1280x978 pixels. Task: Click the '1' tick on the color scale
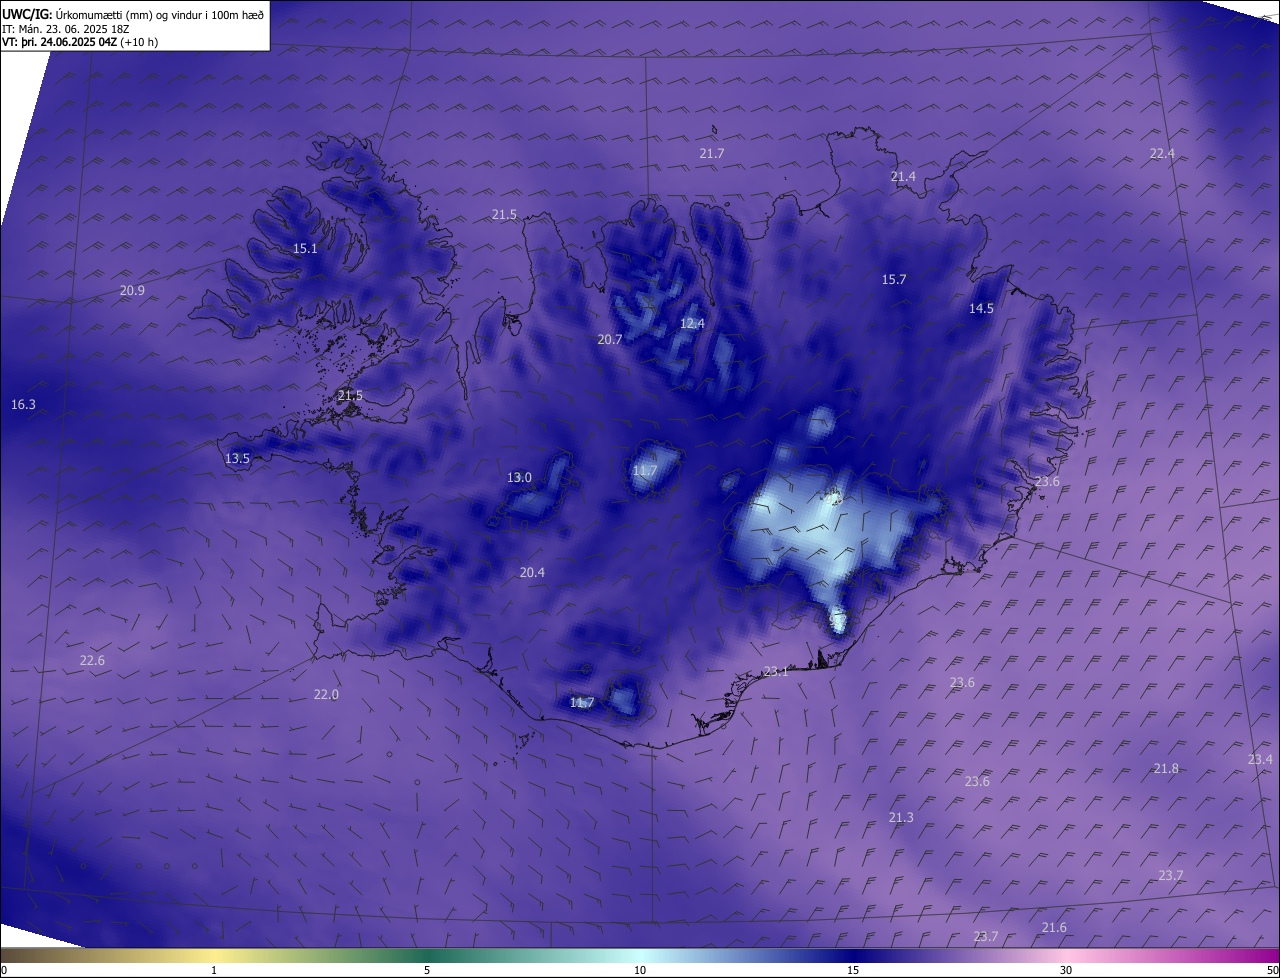[214, 970]
